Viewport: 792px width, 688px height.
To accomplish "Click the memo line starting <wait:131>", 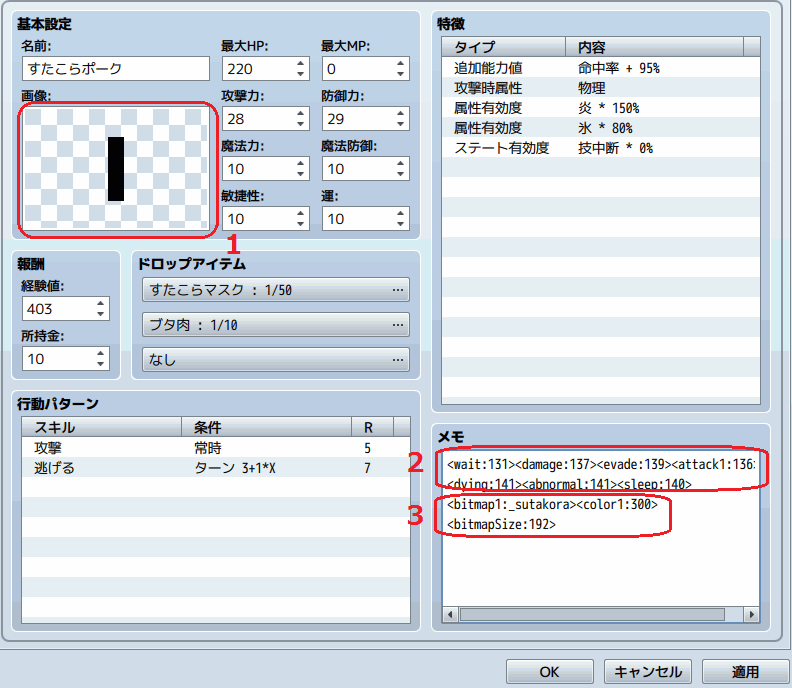I will point(601,464).
